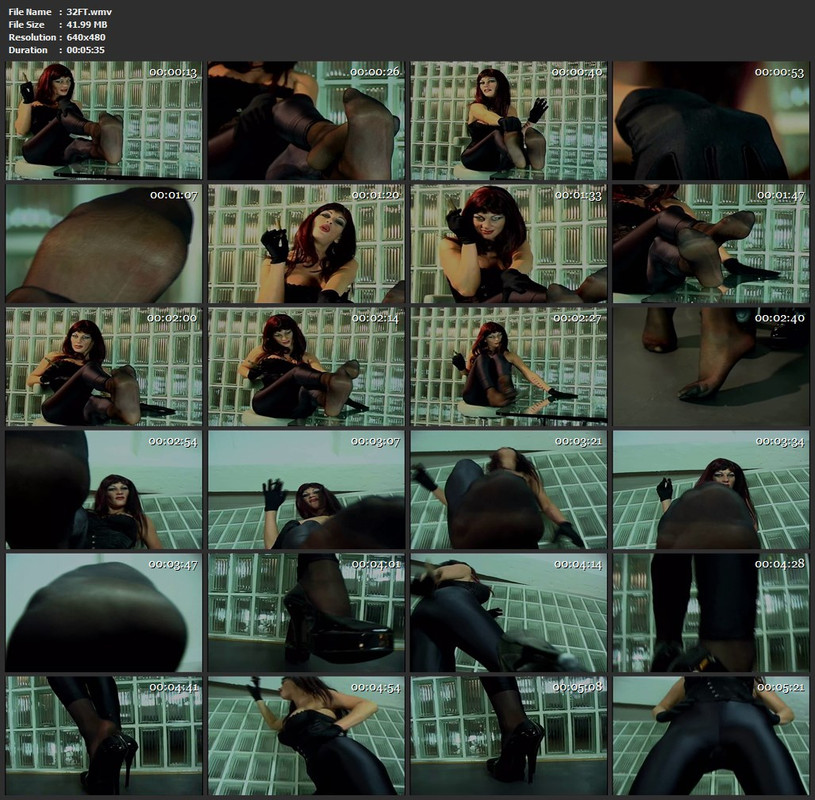Choose the frame stamped 00:03:07
The image size is (815, 800).
click(x=306, y=490)
